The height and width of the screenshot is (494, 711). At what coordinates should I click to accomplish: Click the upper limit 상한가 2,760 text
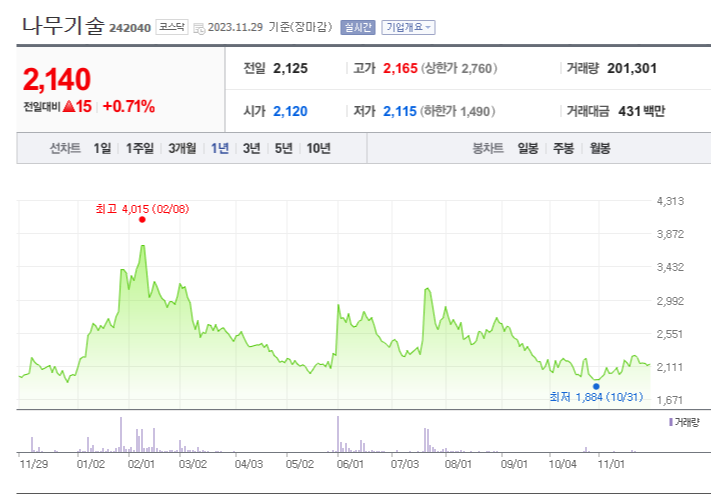tap(459, 68)
